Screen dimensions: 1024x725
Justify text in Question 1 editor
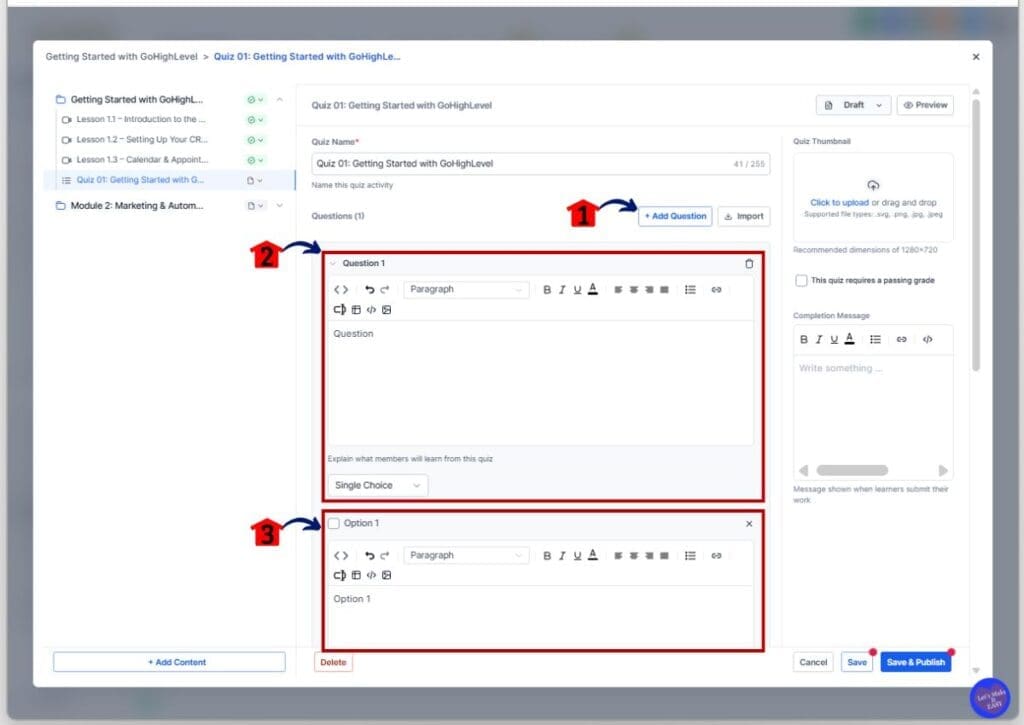click(664, 289)
